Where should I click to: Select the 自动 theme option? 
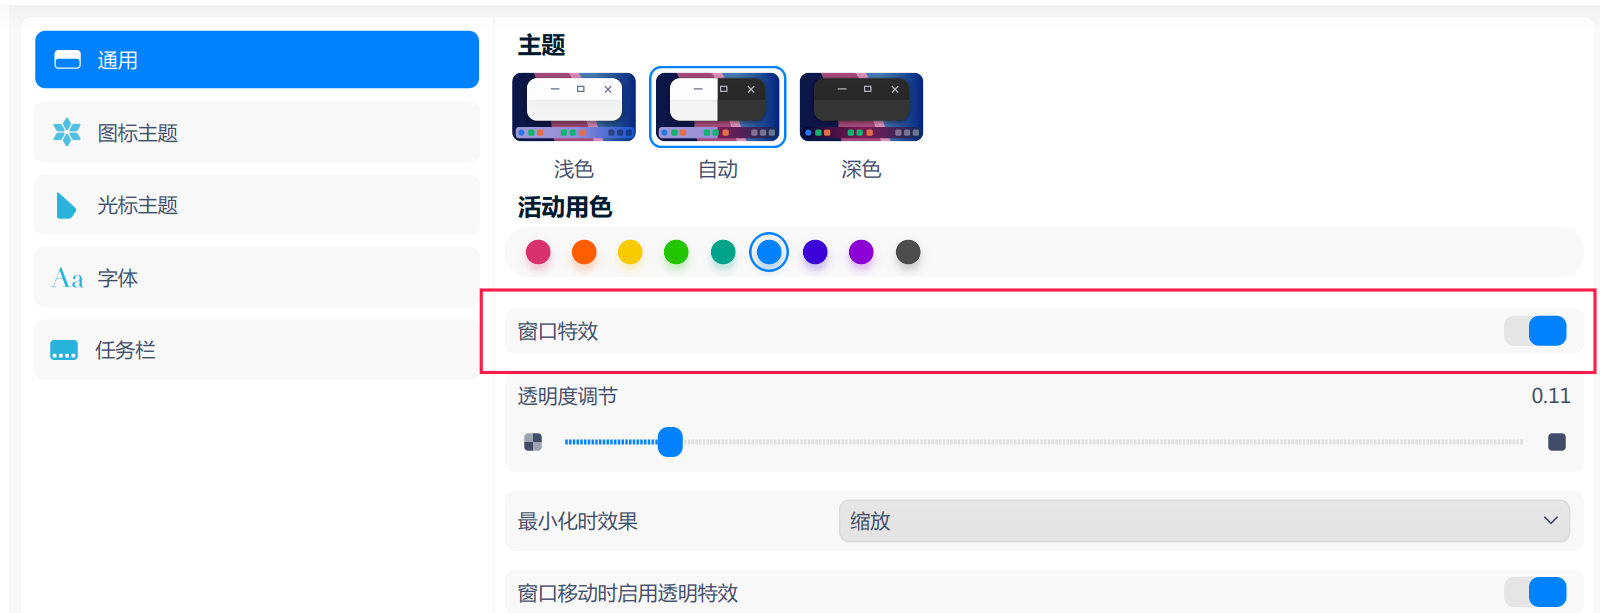point(718,107)
